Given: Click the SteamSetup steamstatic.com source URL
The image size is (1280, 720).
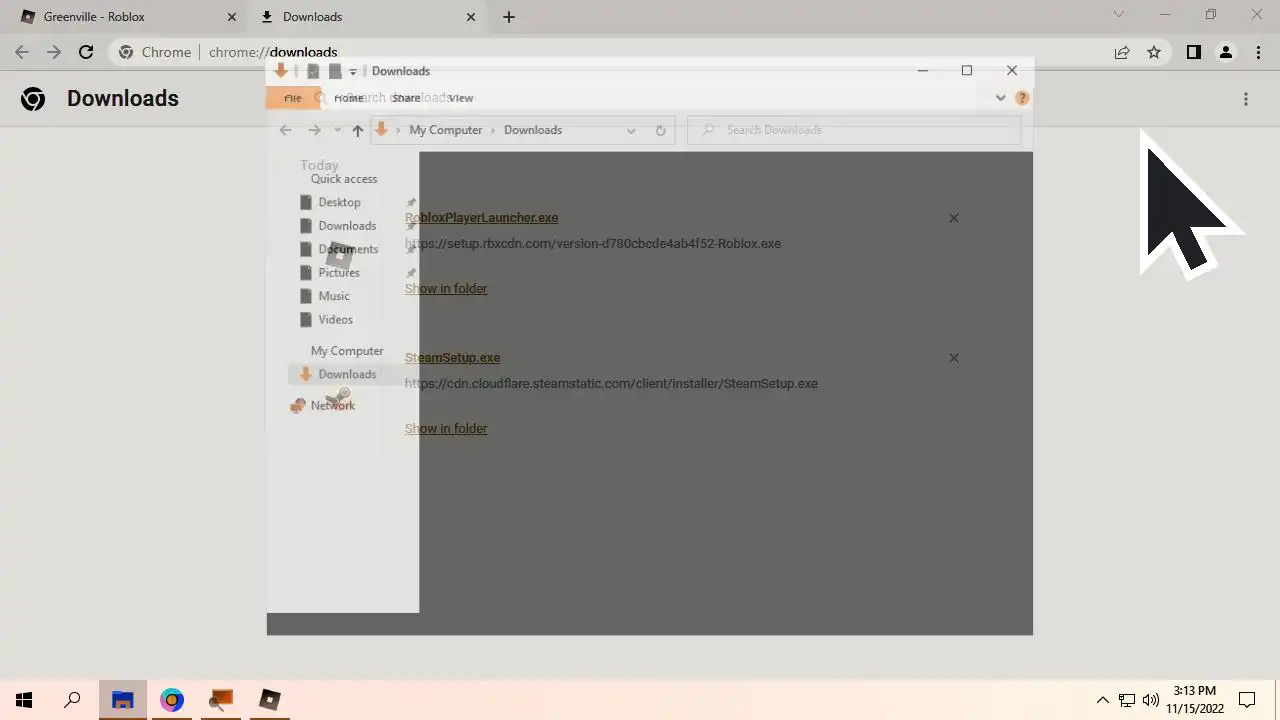Looking at the screenshot, I should [x=611, y=383].
